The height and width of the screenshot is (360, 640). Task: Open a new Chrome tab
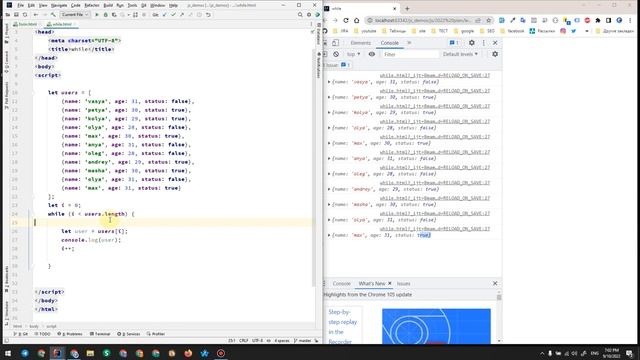click(407, 8)
